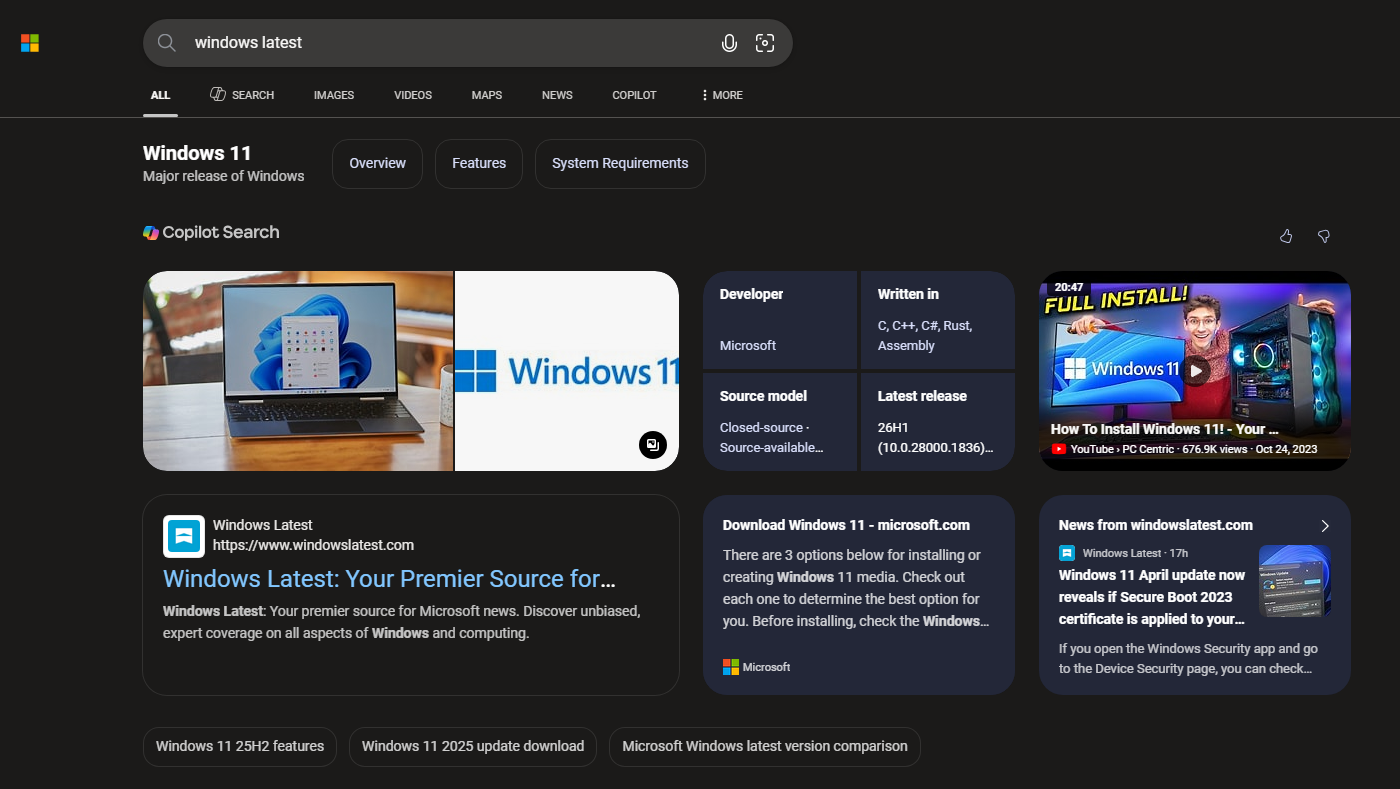
Task: Give a thumbs up to Copilot Search results
Action: pyautogui.click(x=1286, y=236)
